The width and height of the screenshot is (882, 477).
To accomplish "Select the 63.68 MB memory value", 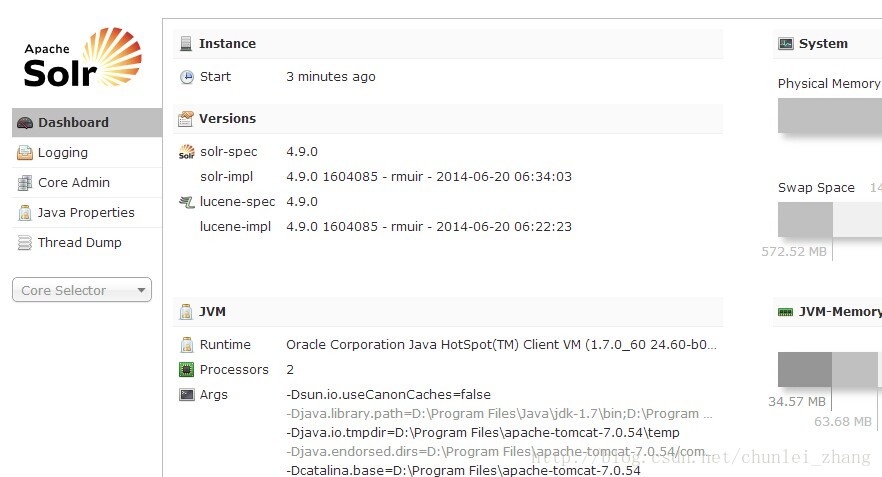I will (843, 421).
